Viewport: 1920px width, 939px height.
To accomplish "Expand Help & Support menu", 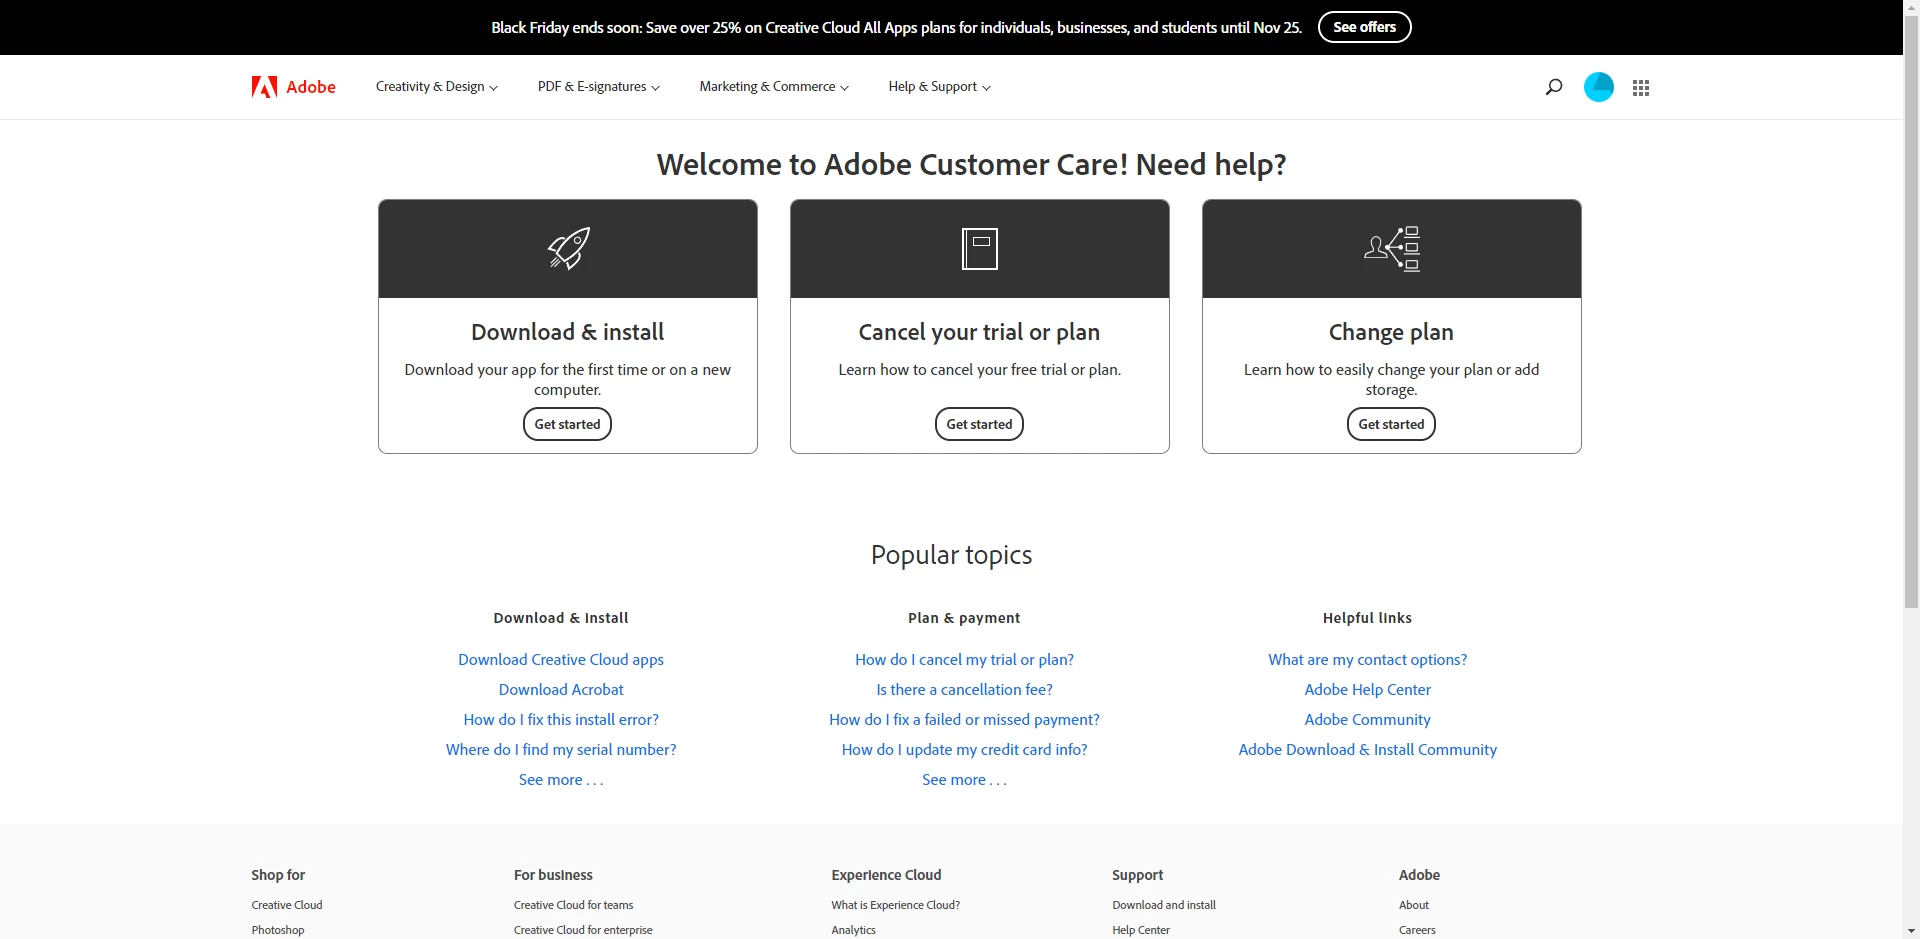I will (939, 87).
